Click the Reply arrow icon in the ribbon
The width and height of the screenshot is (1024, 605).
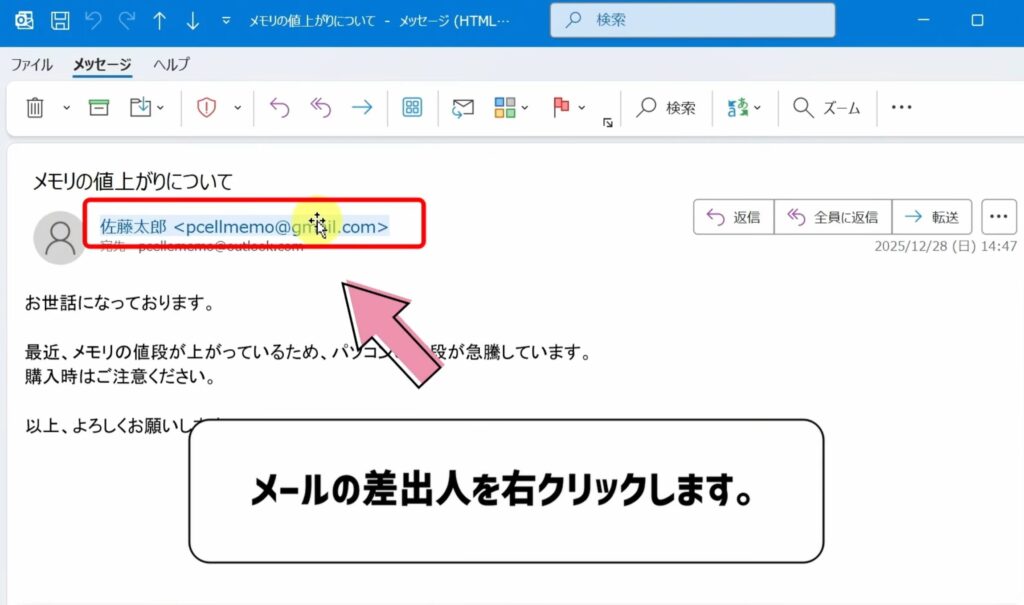280,107
